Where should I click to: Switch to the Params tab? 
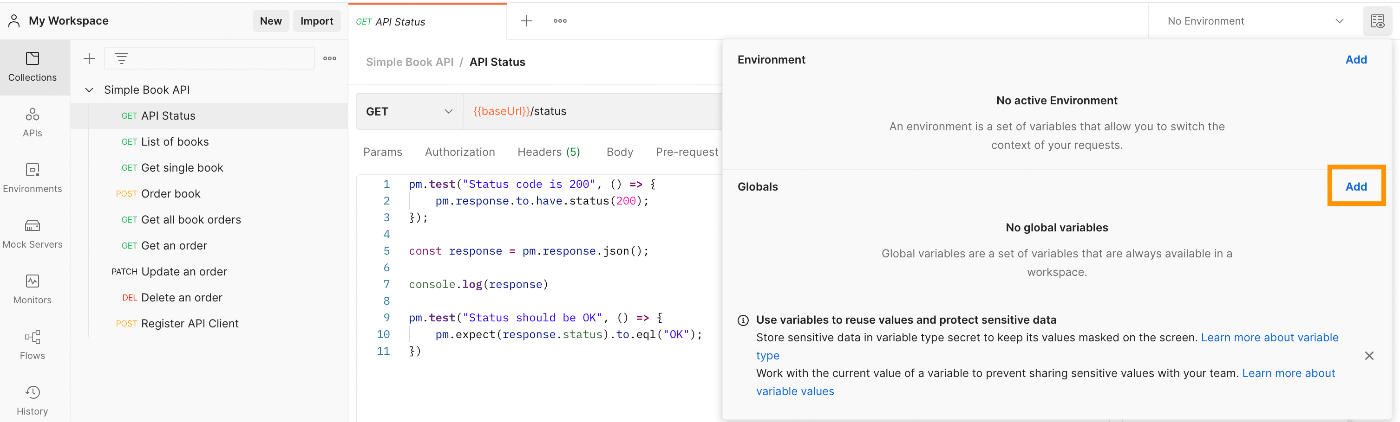382,152
